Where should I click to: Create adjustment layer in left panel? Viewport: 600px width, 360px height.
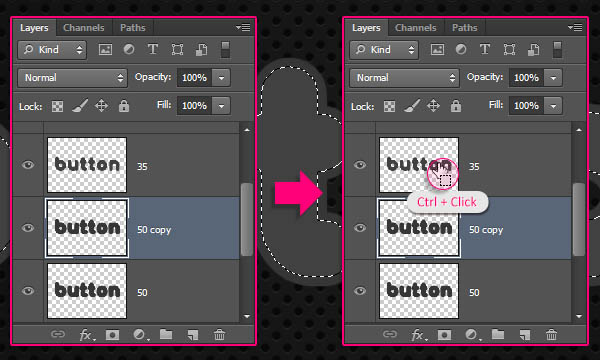click(140, 335)
